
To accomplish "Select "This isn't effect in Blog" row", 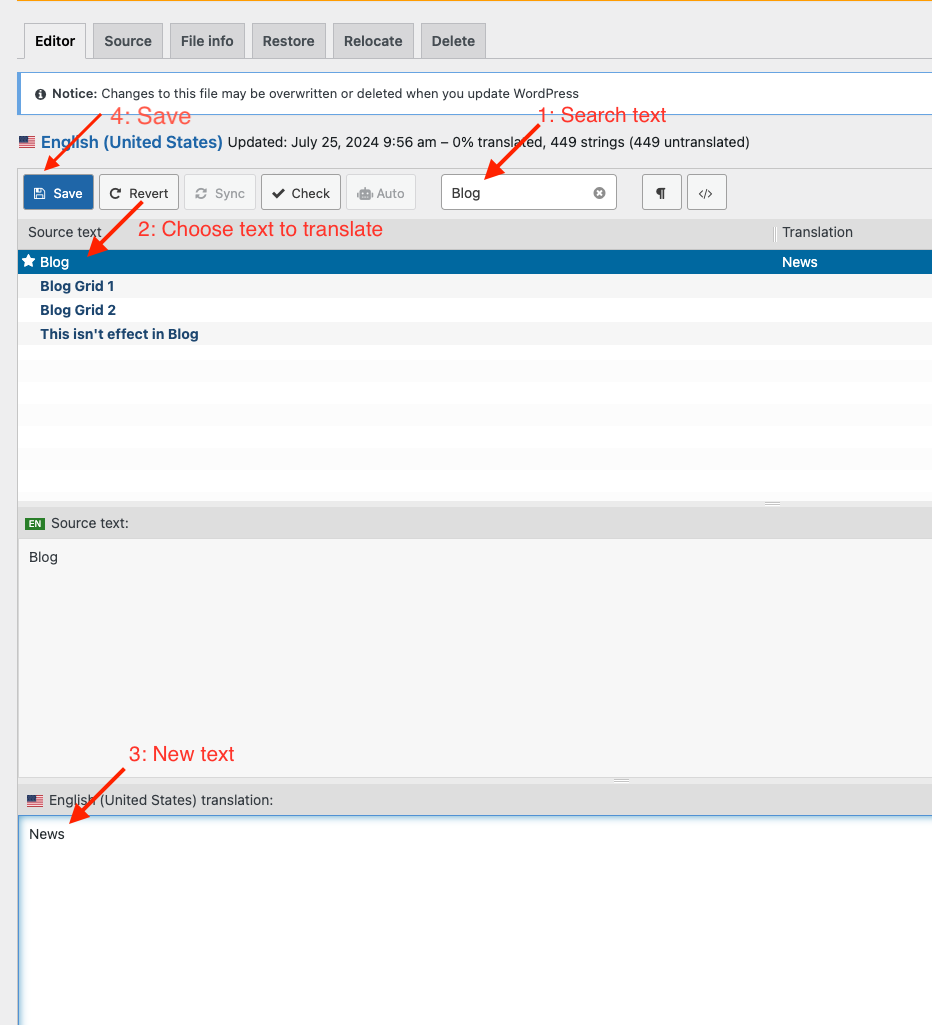I will tap(119, 334).
